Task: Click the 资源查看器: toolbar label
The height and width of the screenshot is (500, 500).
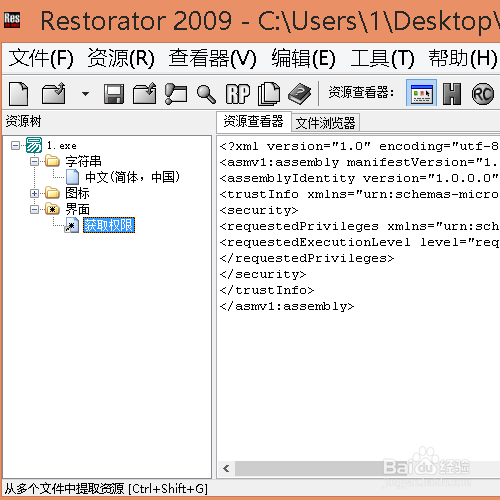Action: [361, 92]
